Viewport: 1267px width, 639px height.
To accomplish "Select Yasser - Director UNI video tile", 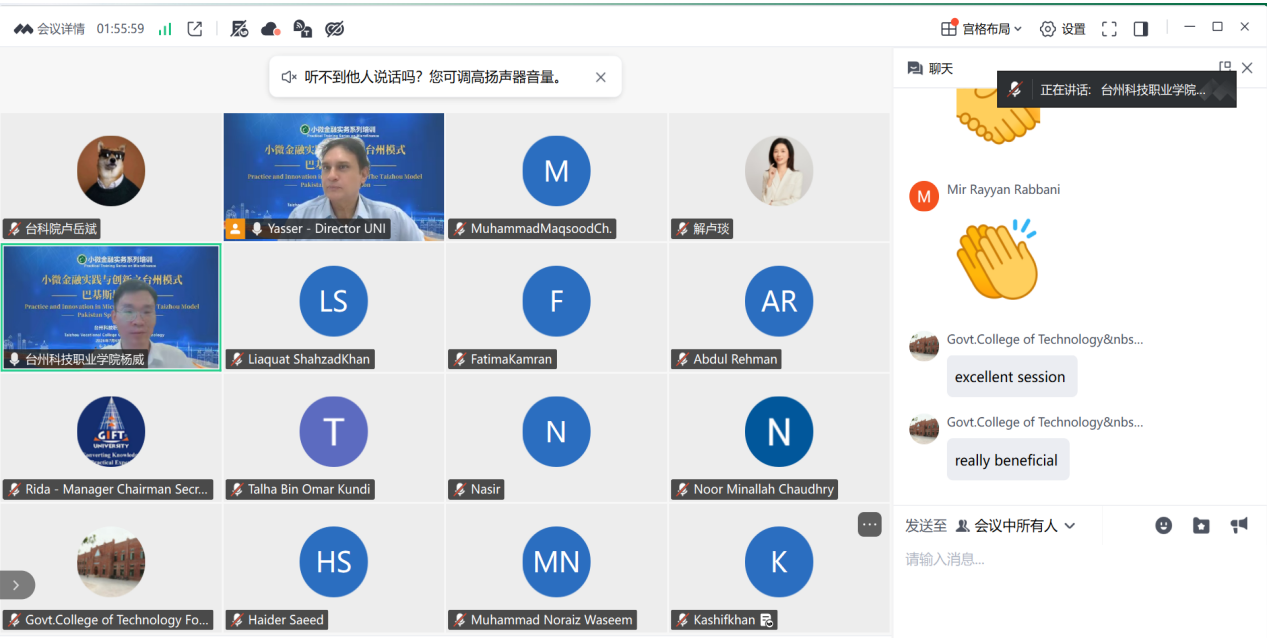I will (334, 177).
